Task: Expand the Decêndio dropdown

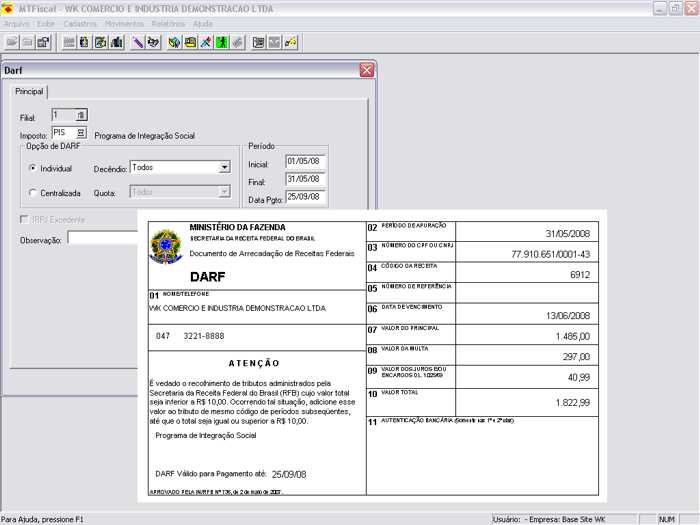Action: pos(224,168)
